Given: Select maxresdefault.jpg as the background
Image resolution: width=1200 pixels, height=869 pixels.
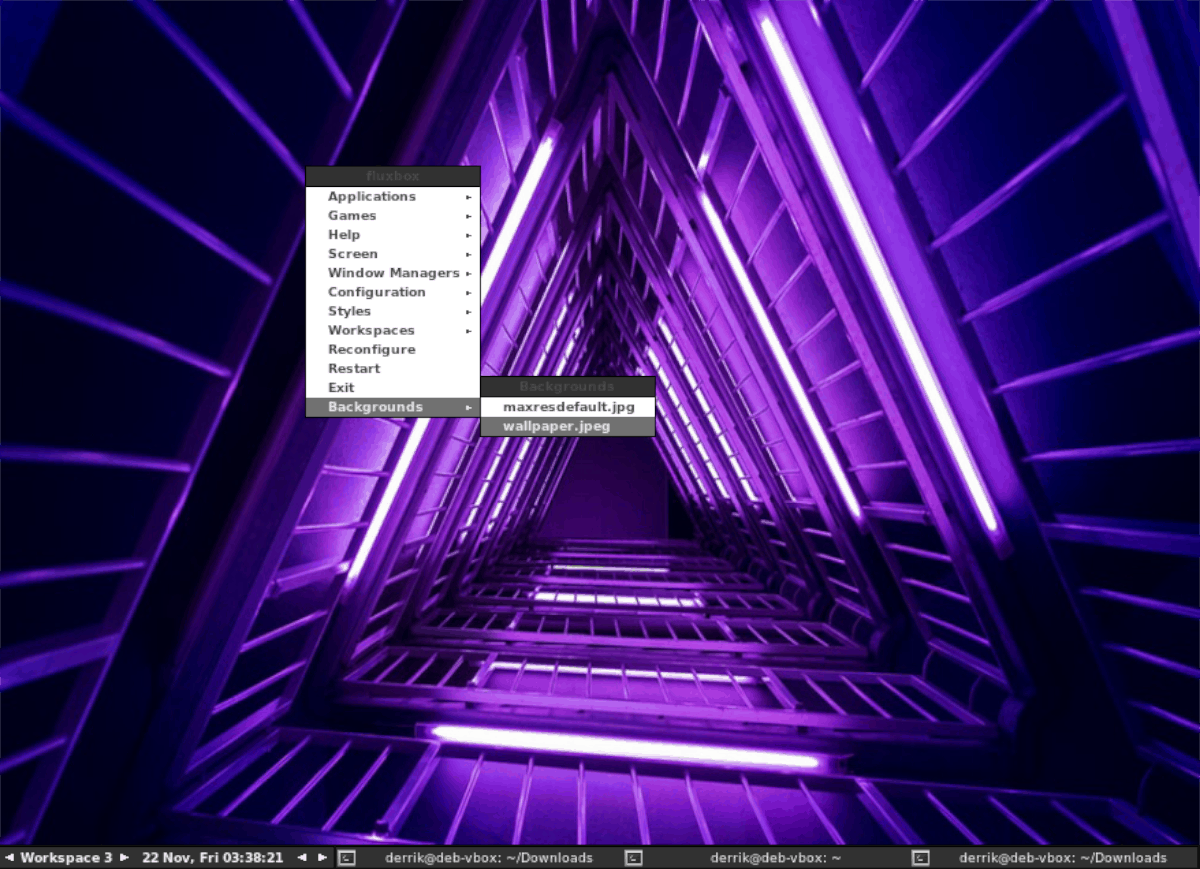Looking at the screenshot, I should pyautogui.click(x=570, y=407).
